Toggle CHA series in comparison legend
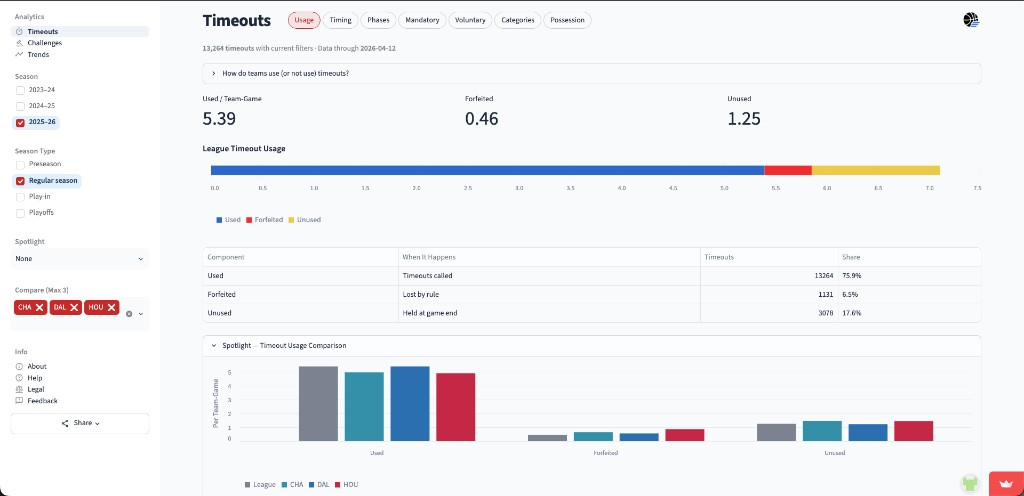This screenshot has height=496, width=1024. pyautogui.click(x=293, y=485)
